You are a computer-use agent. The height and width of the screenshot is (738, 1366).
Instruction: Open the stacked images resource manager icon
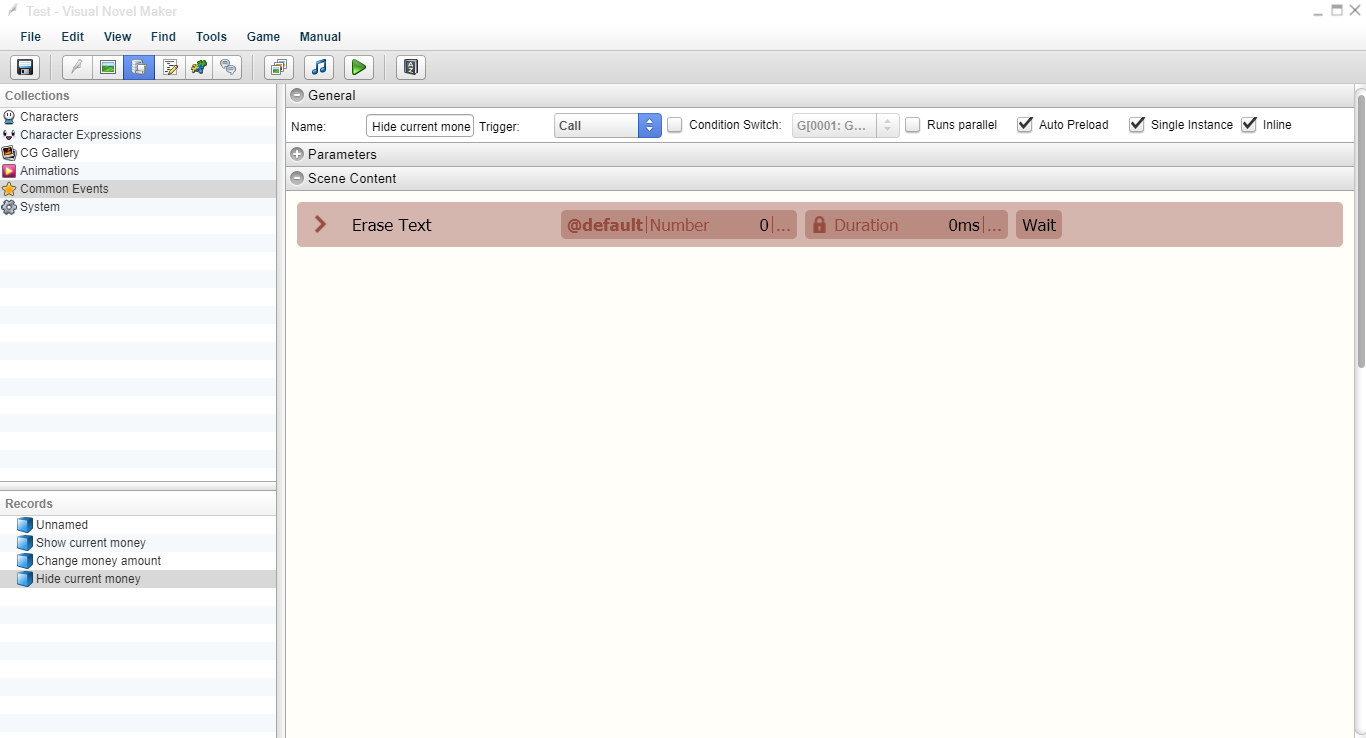pyautogui.click(x=279, y=67)
